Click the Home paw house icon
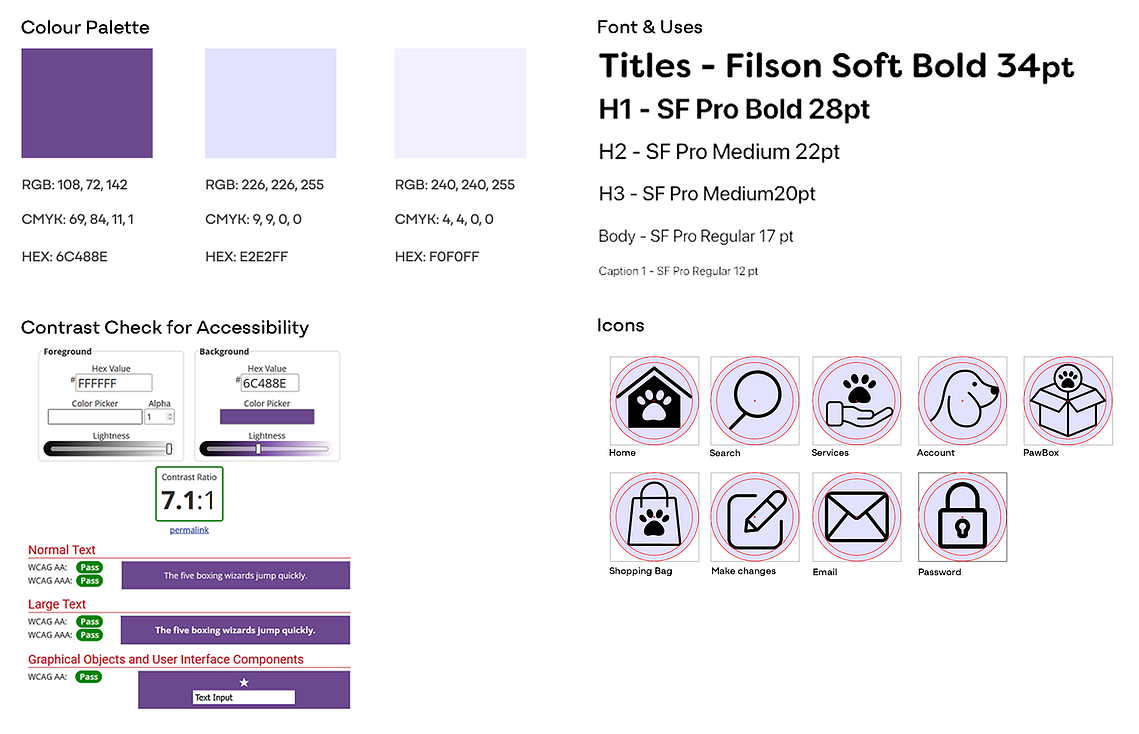The height and width of the screenshot is (734, 1139). click(654, 400)
